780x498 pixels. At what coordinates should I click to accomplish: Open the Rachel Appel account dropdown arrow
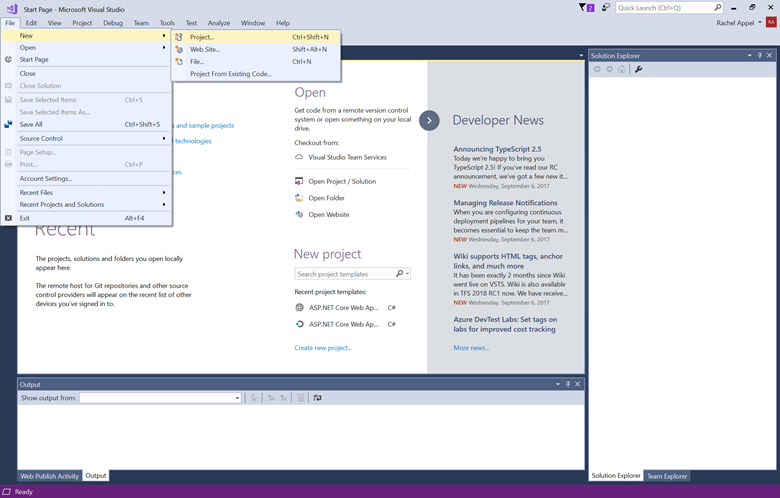coord(760,22)
